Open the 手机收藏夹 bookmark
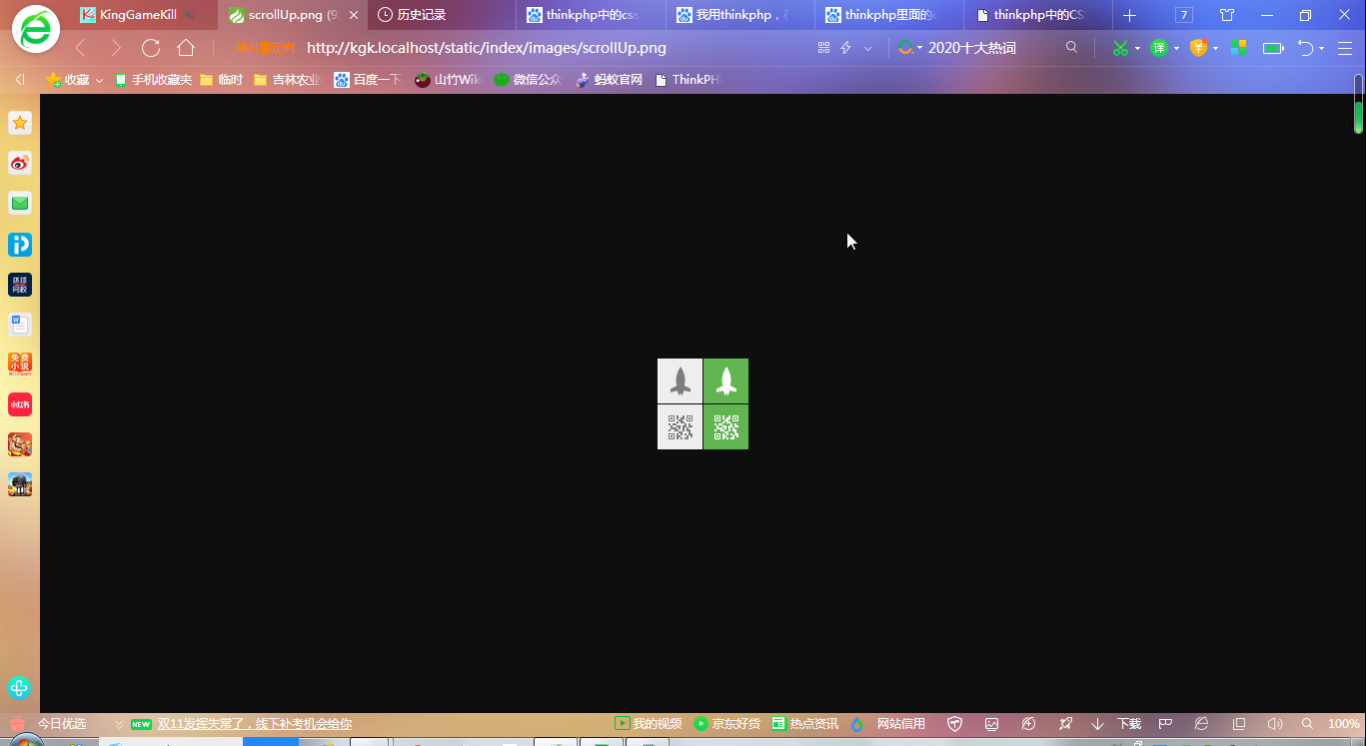Viewport: 1366px width, 746px height. click(153, 79)
